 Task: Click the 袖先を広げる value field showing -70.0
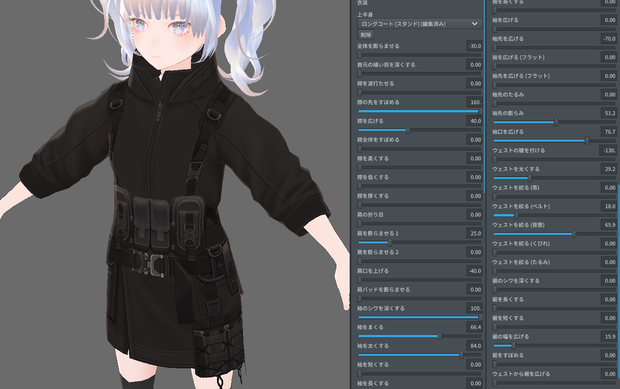609,38
